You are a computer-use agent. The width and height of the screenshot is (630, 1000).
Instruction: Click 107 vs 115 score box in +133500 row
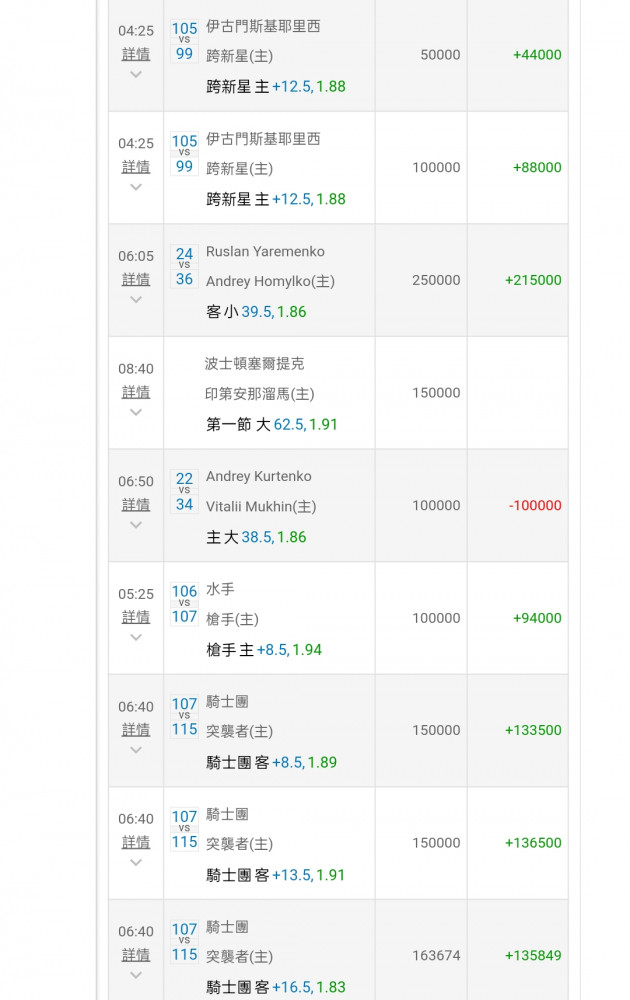tap(184, 717)
